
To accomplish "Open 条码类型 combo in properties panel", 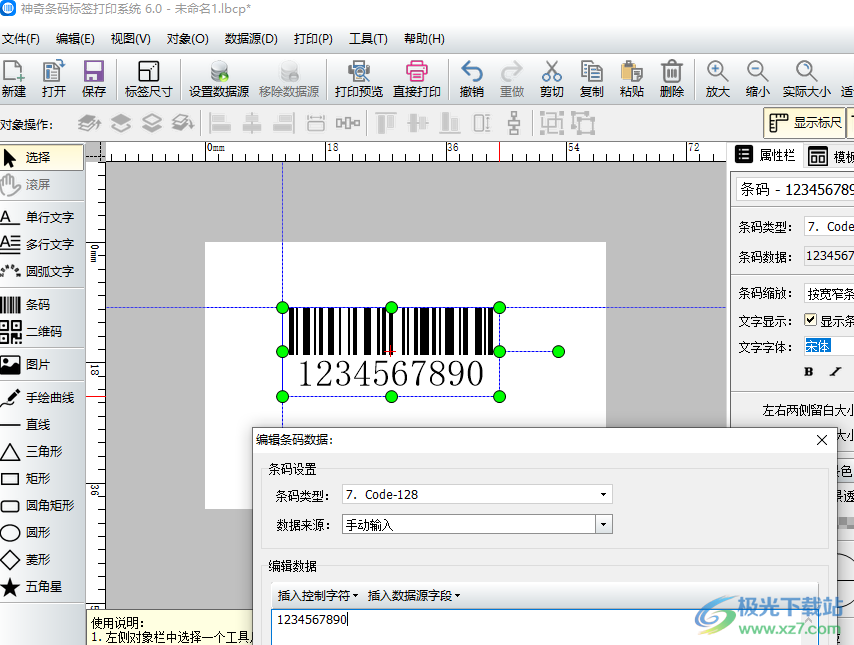I will pyautogui.click(x=829, y=227).
